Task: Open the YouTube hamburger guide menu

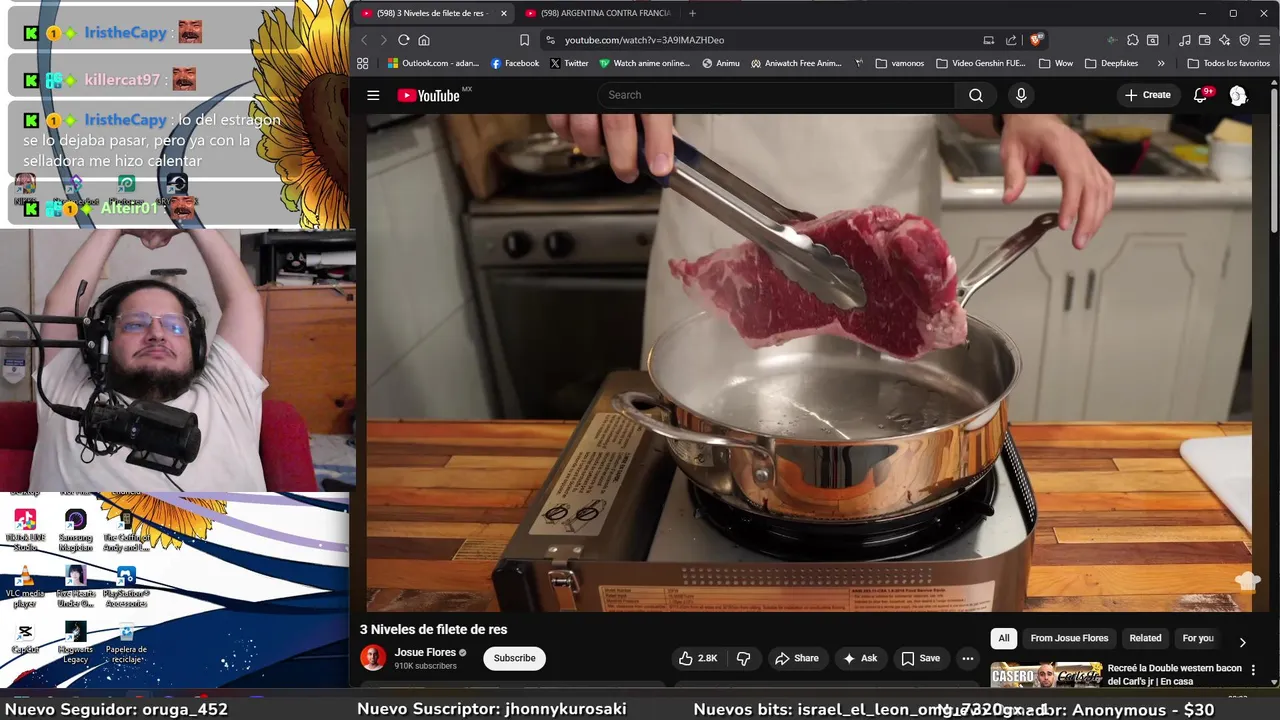Action: [x=373, y=95]
